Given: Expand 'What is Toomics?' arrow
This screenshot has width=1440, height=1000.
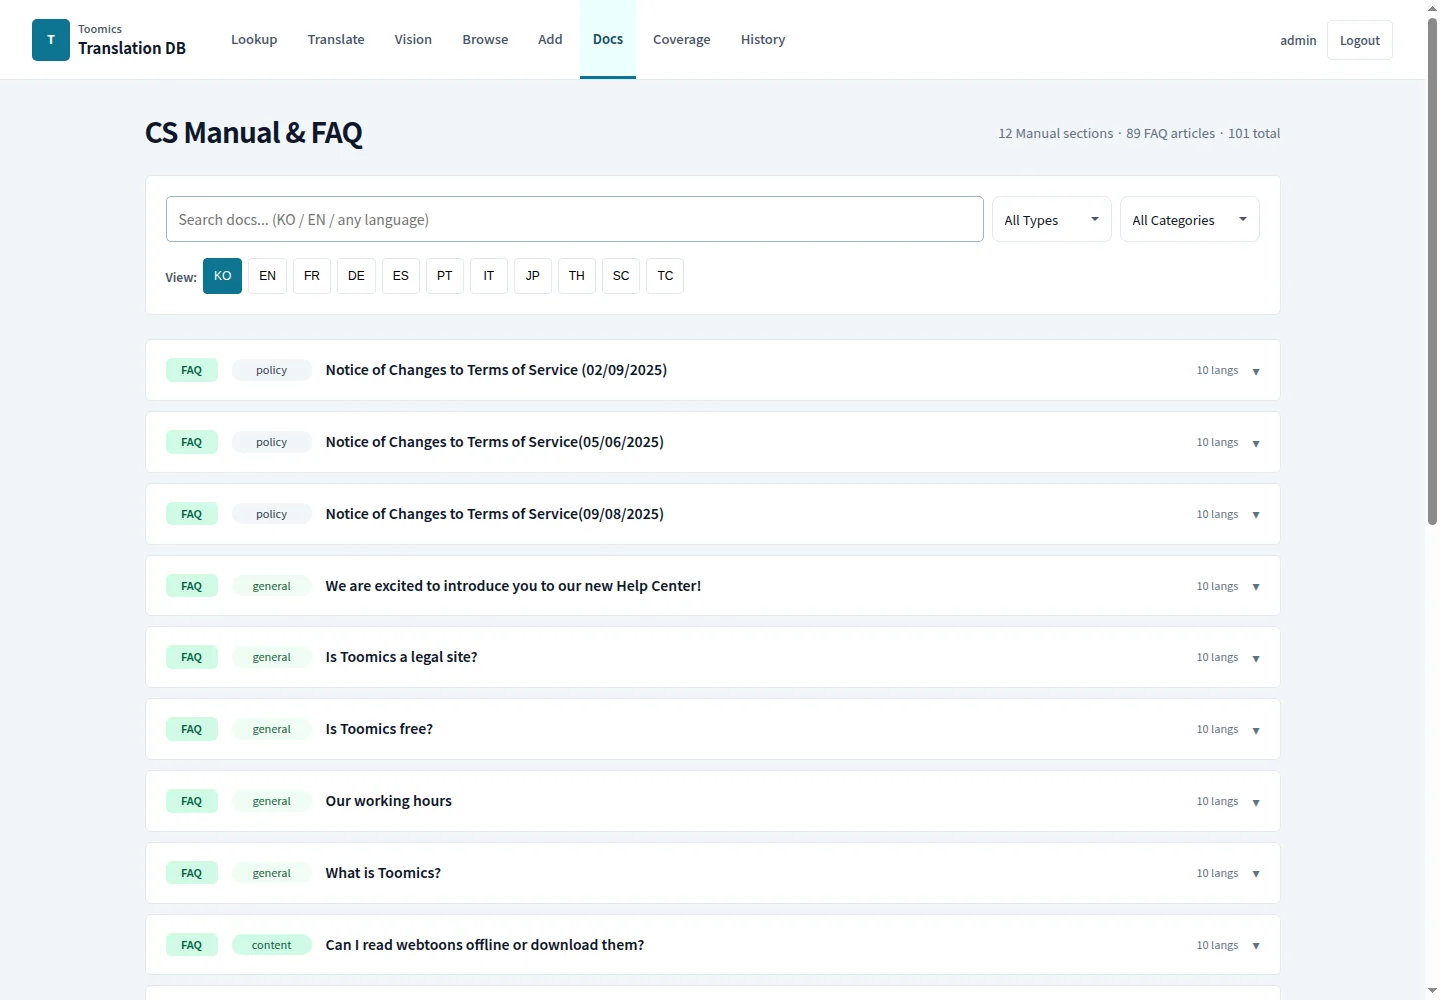Looking at the screenshot, I should (1256, 874).
